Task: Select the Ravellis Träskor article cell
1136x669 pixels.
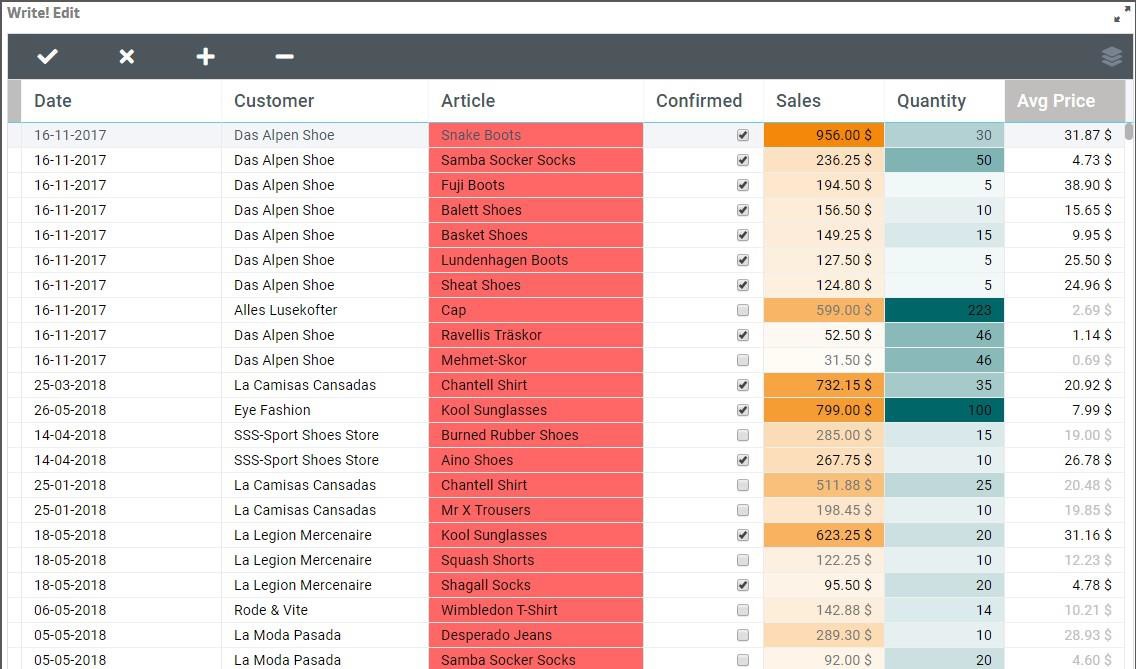Action: point(536,335)
